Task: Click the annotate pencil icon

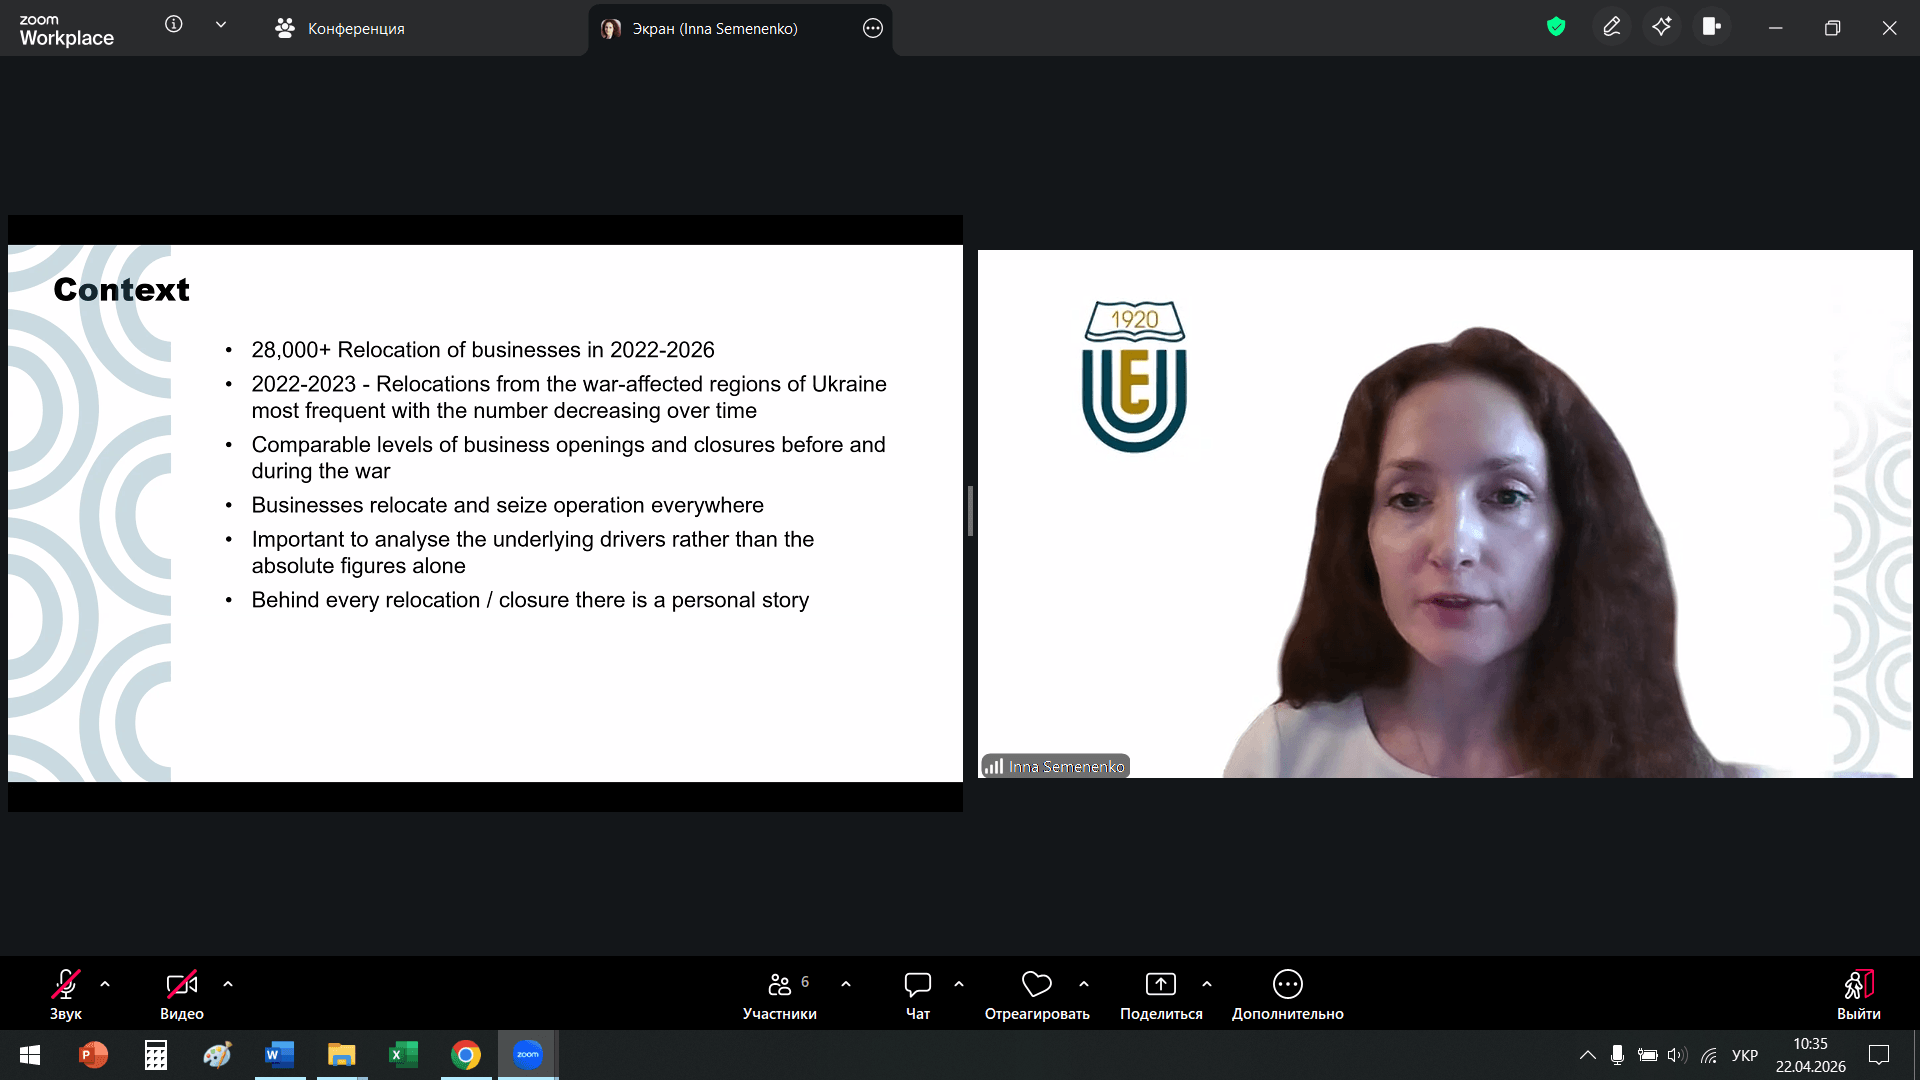Action: coord(1612,27)
